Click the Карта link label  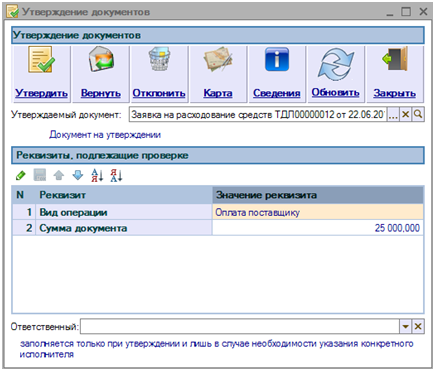click(x=218, y=93)
